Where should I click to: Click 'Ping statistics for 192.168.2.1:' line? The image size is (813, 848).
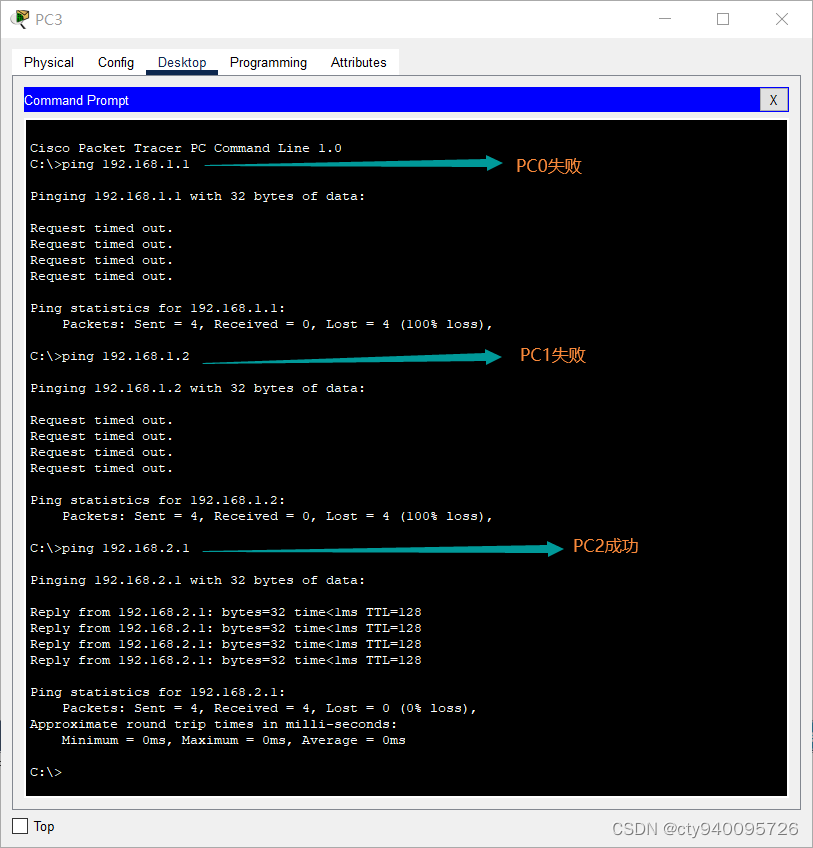click(157, 692)
